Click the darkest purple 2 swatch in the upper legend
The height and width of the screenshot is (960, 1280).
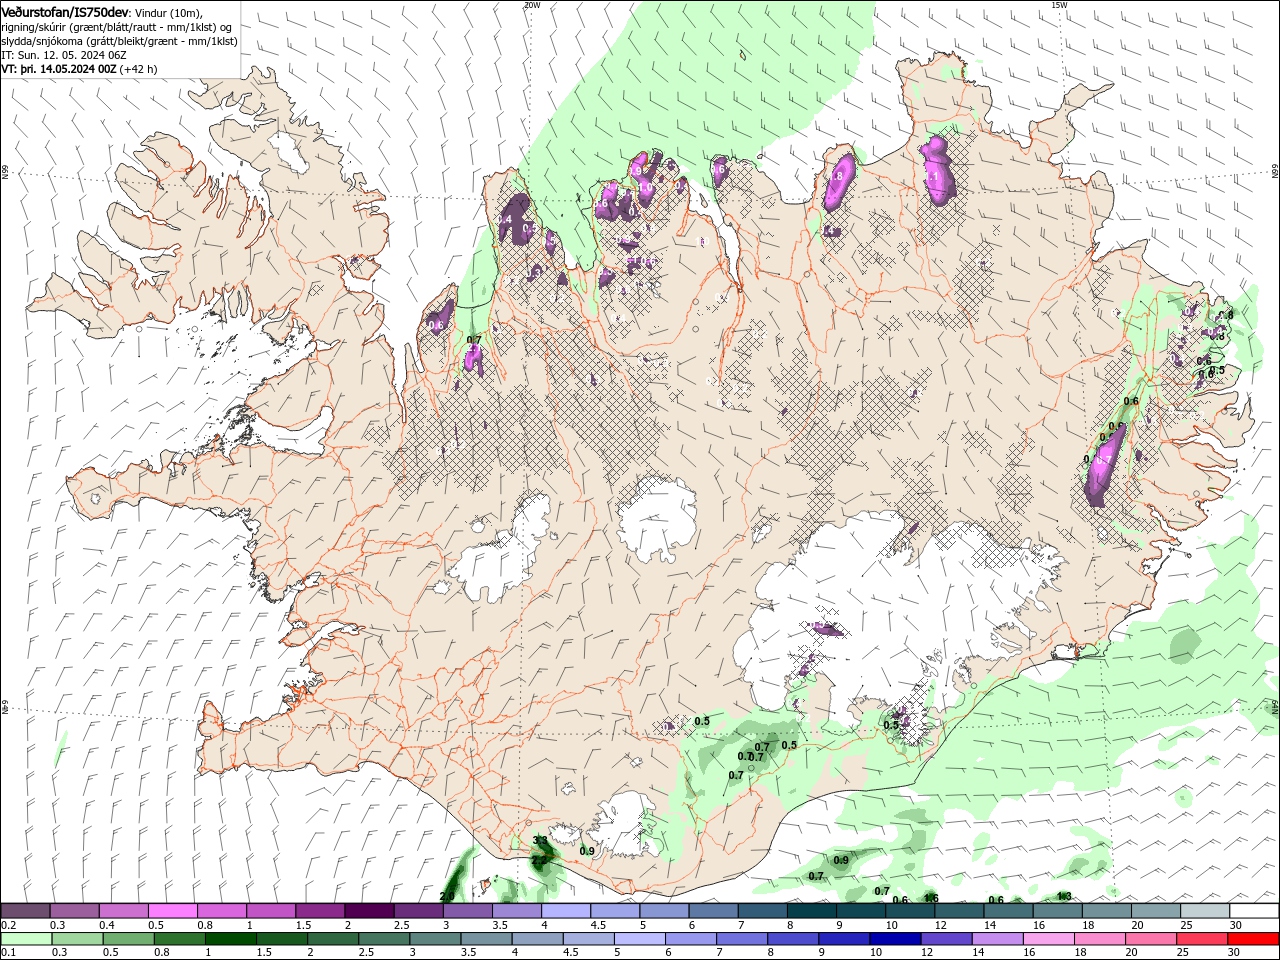pos(369,911)
